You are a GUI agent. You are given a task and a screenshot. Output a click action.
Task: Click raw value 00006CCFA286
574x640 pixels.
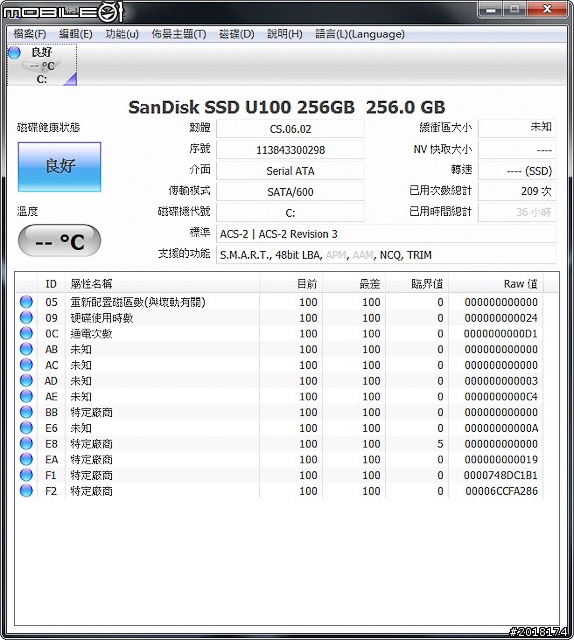pos(501,491)
